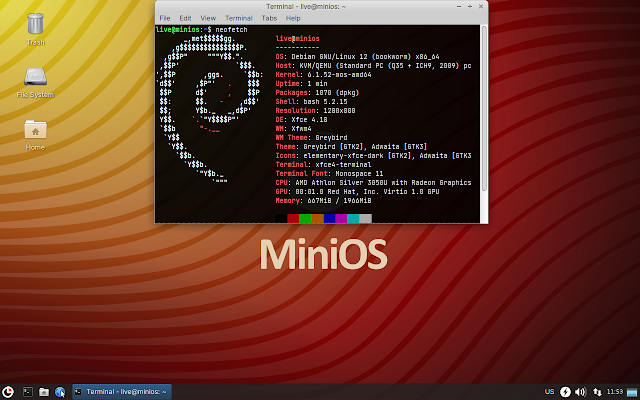The height and width of the screenshot is (400, 640).
Task: Click the 'Terminal: xfce4-terminal' line
Action: pyautogui.click(x=324, y=164)
